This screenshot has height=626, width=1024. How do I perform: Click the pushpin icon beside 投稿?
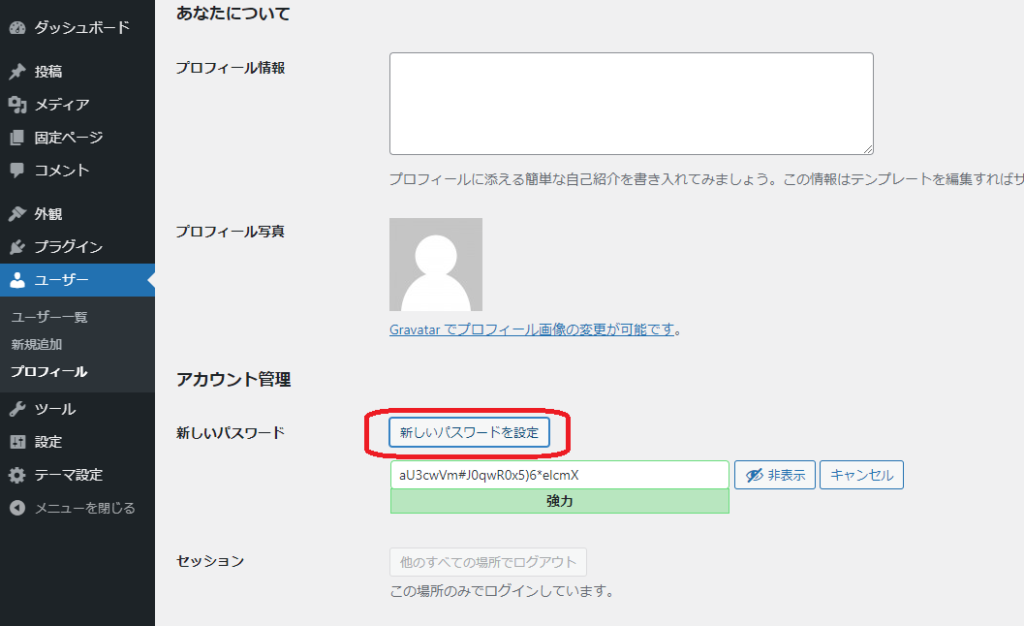click(17, 72)
